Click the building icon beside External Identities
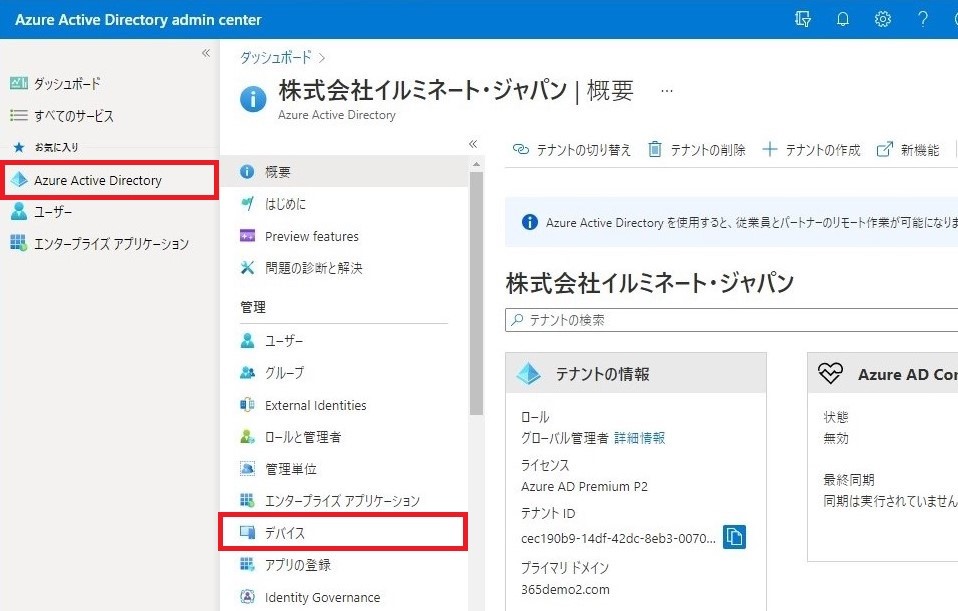 click(x=247, y=404)
